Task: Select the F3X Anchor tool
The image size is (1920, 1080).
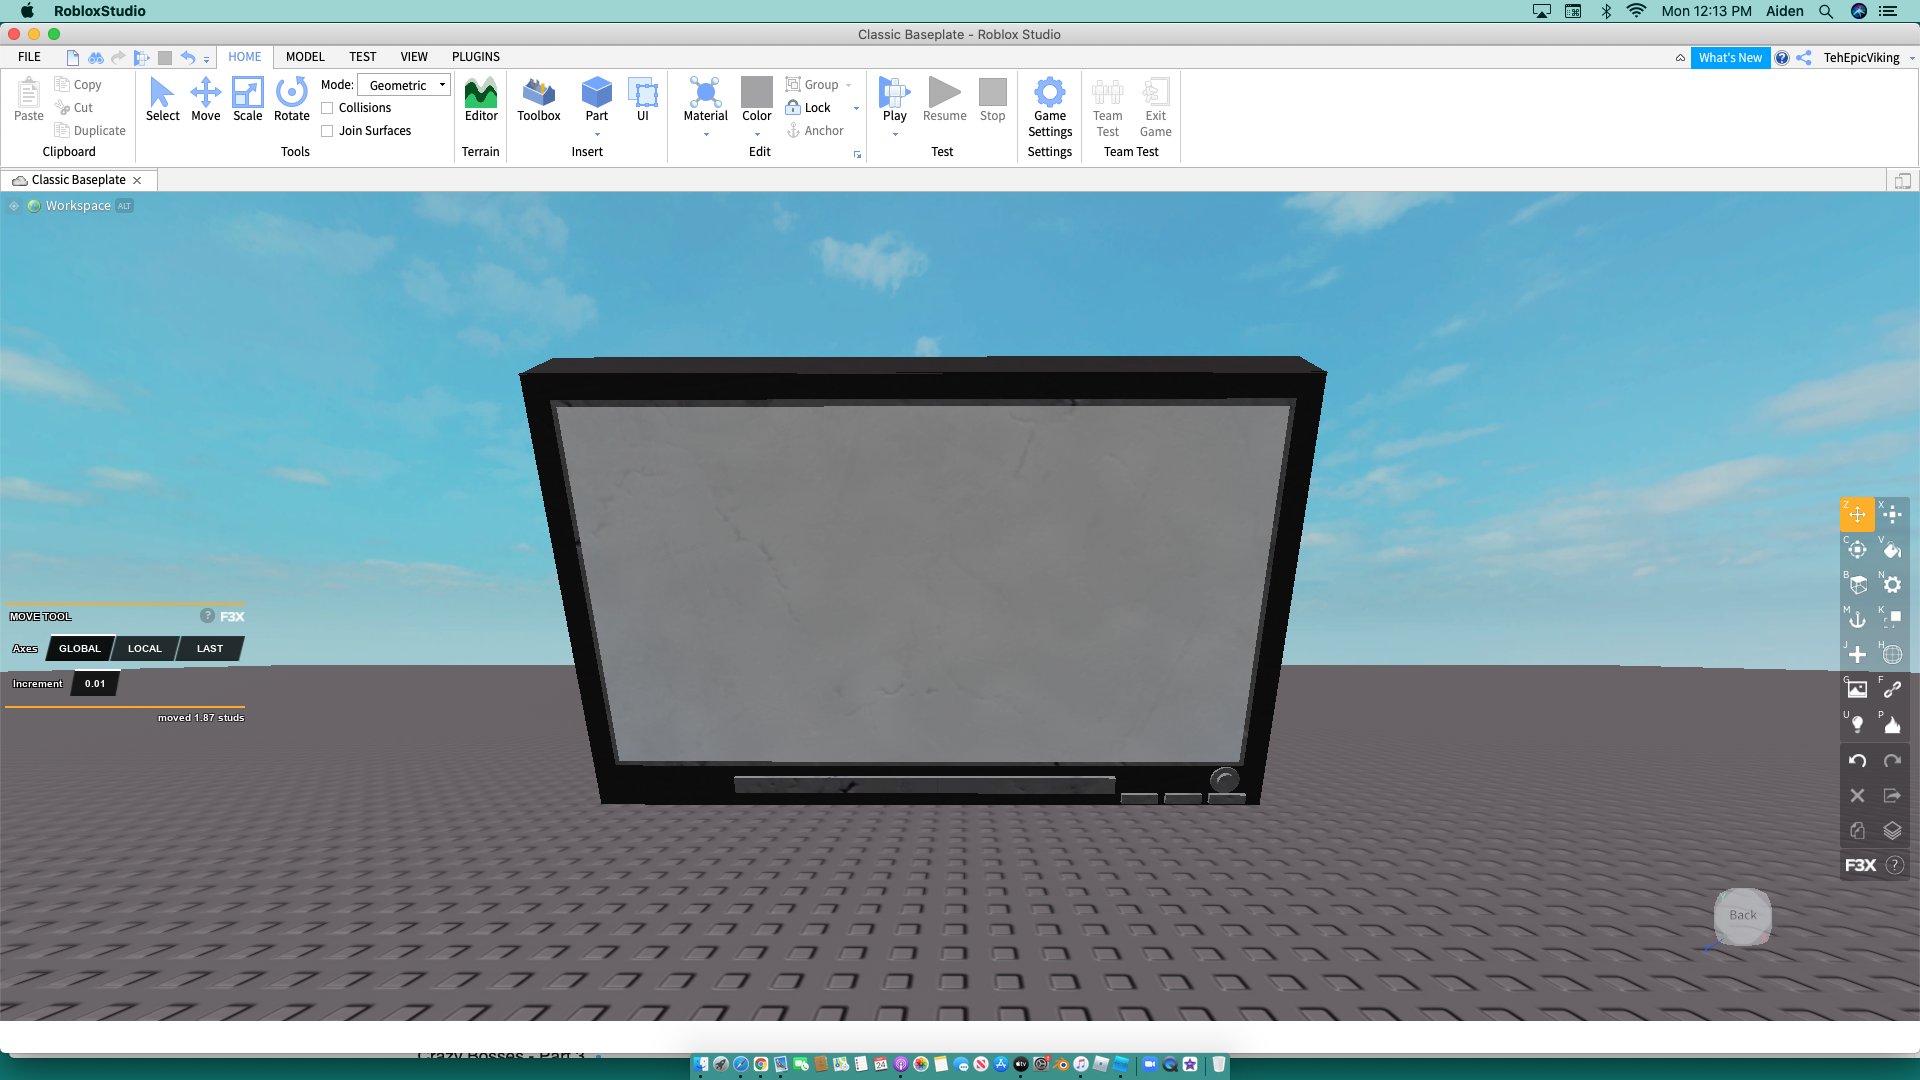Action: (x=1856, y=620)
